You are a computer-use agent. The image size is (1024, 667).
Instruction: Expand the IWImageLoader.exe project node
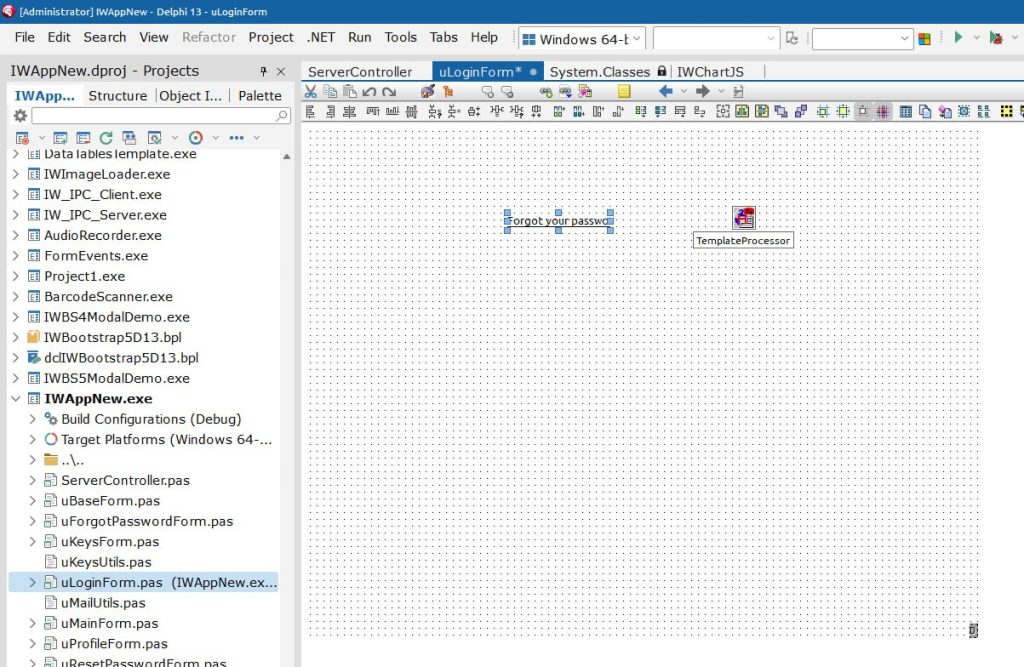[16, 174]
